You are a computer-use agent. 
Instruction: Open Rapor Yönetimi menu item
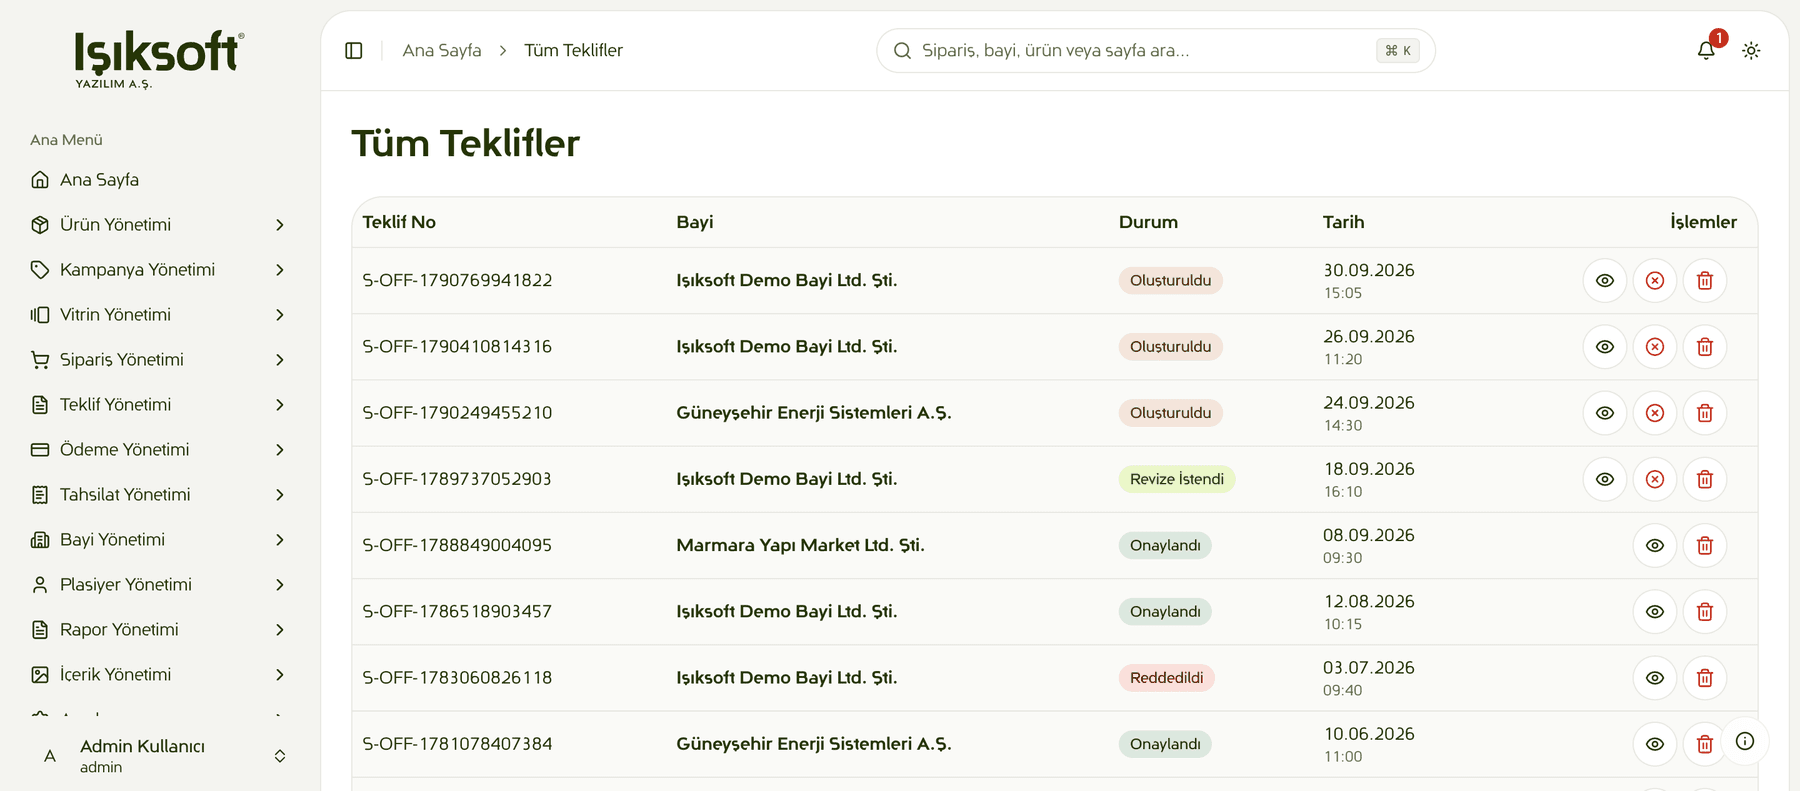(160, 630)
